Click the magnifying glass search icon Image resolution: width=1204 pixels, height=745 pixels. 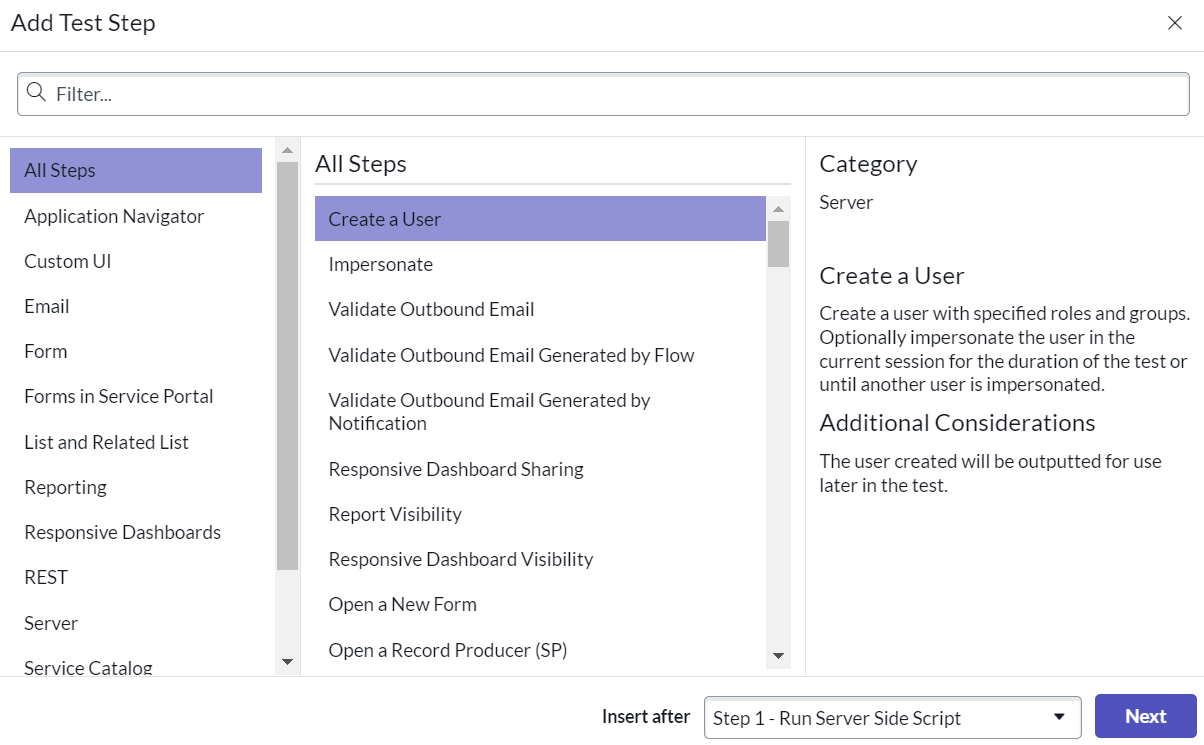[37, 93]
